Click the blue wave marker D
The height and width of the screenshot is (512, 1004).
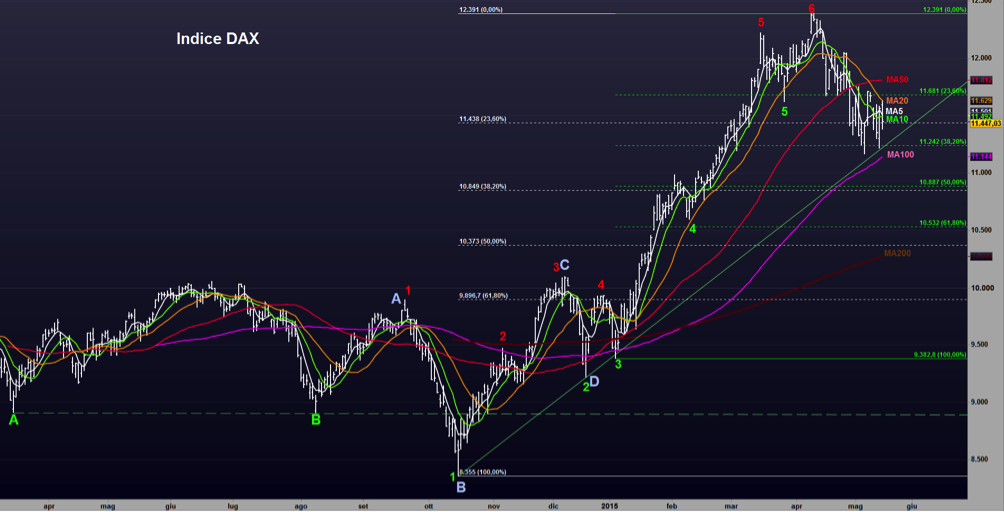594,382
